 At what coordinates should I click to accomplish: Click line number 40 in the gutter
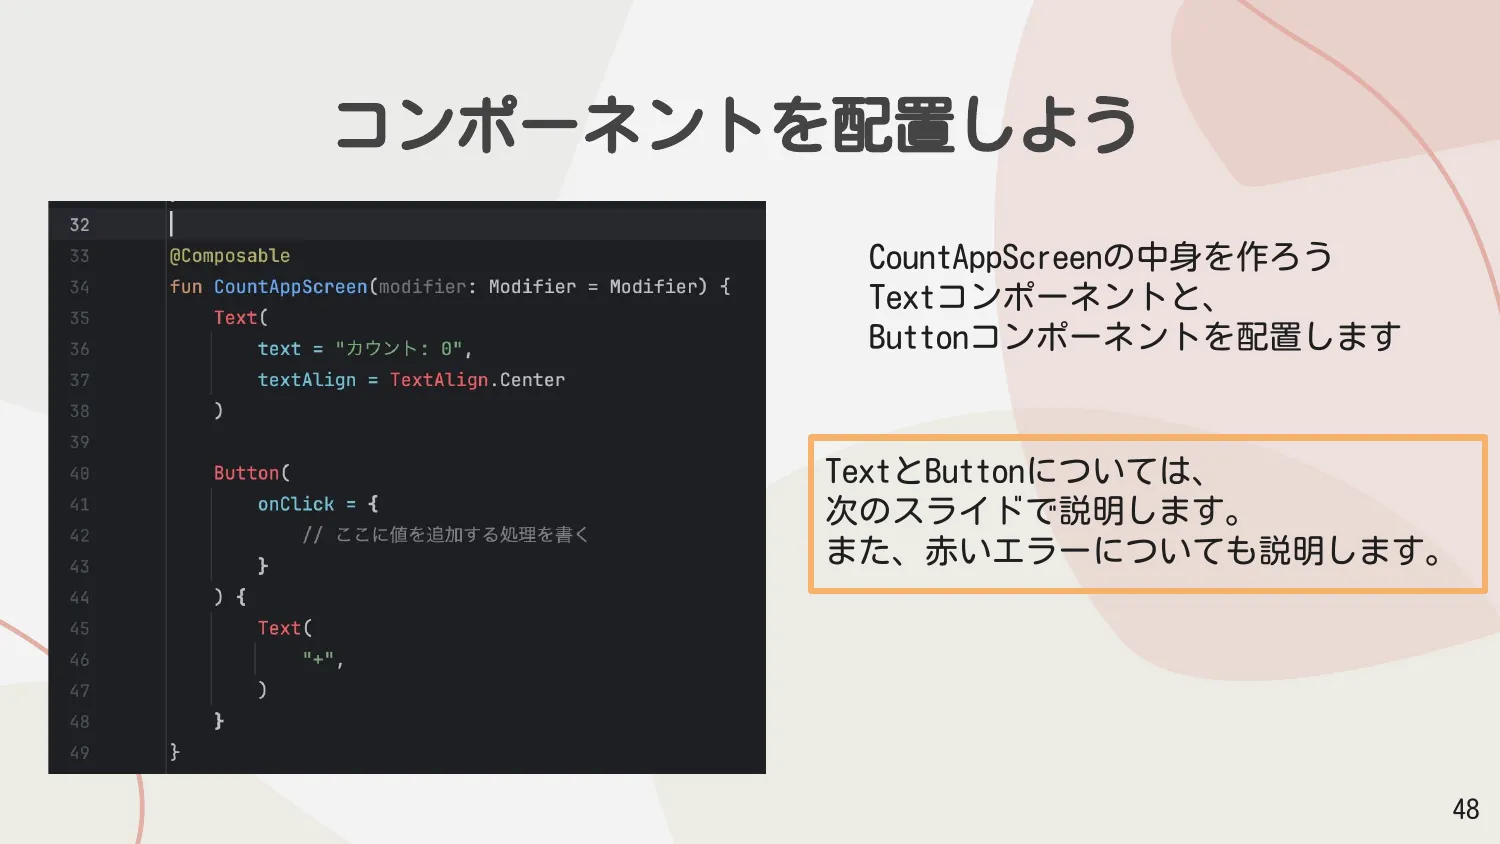[79, 473]
